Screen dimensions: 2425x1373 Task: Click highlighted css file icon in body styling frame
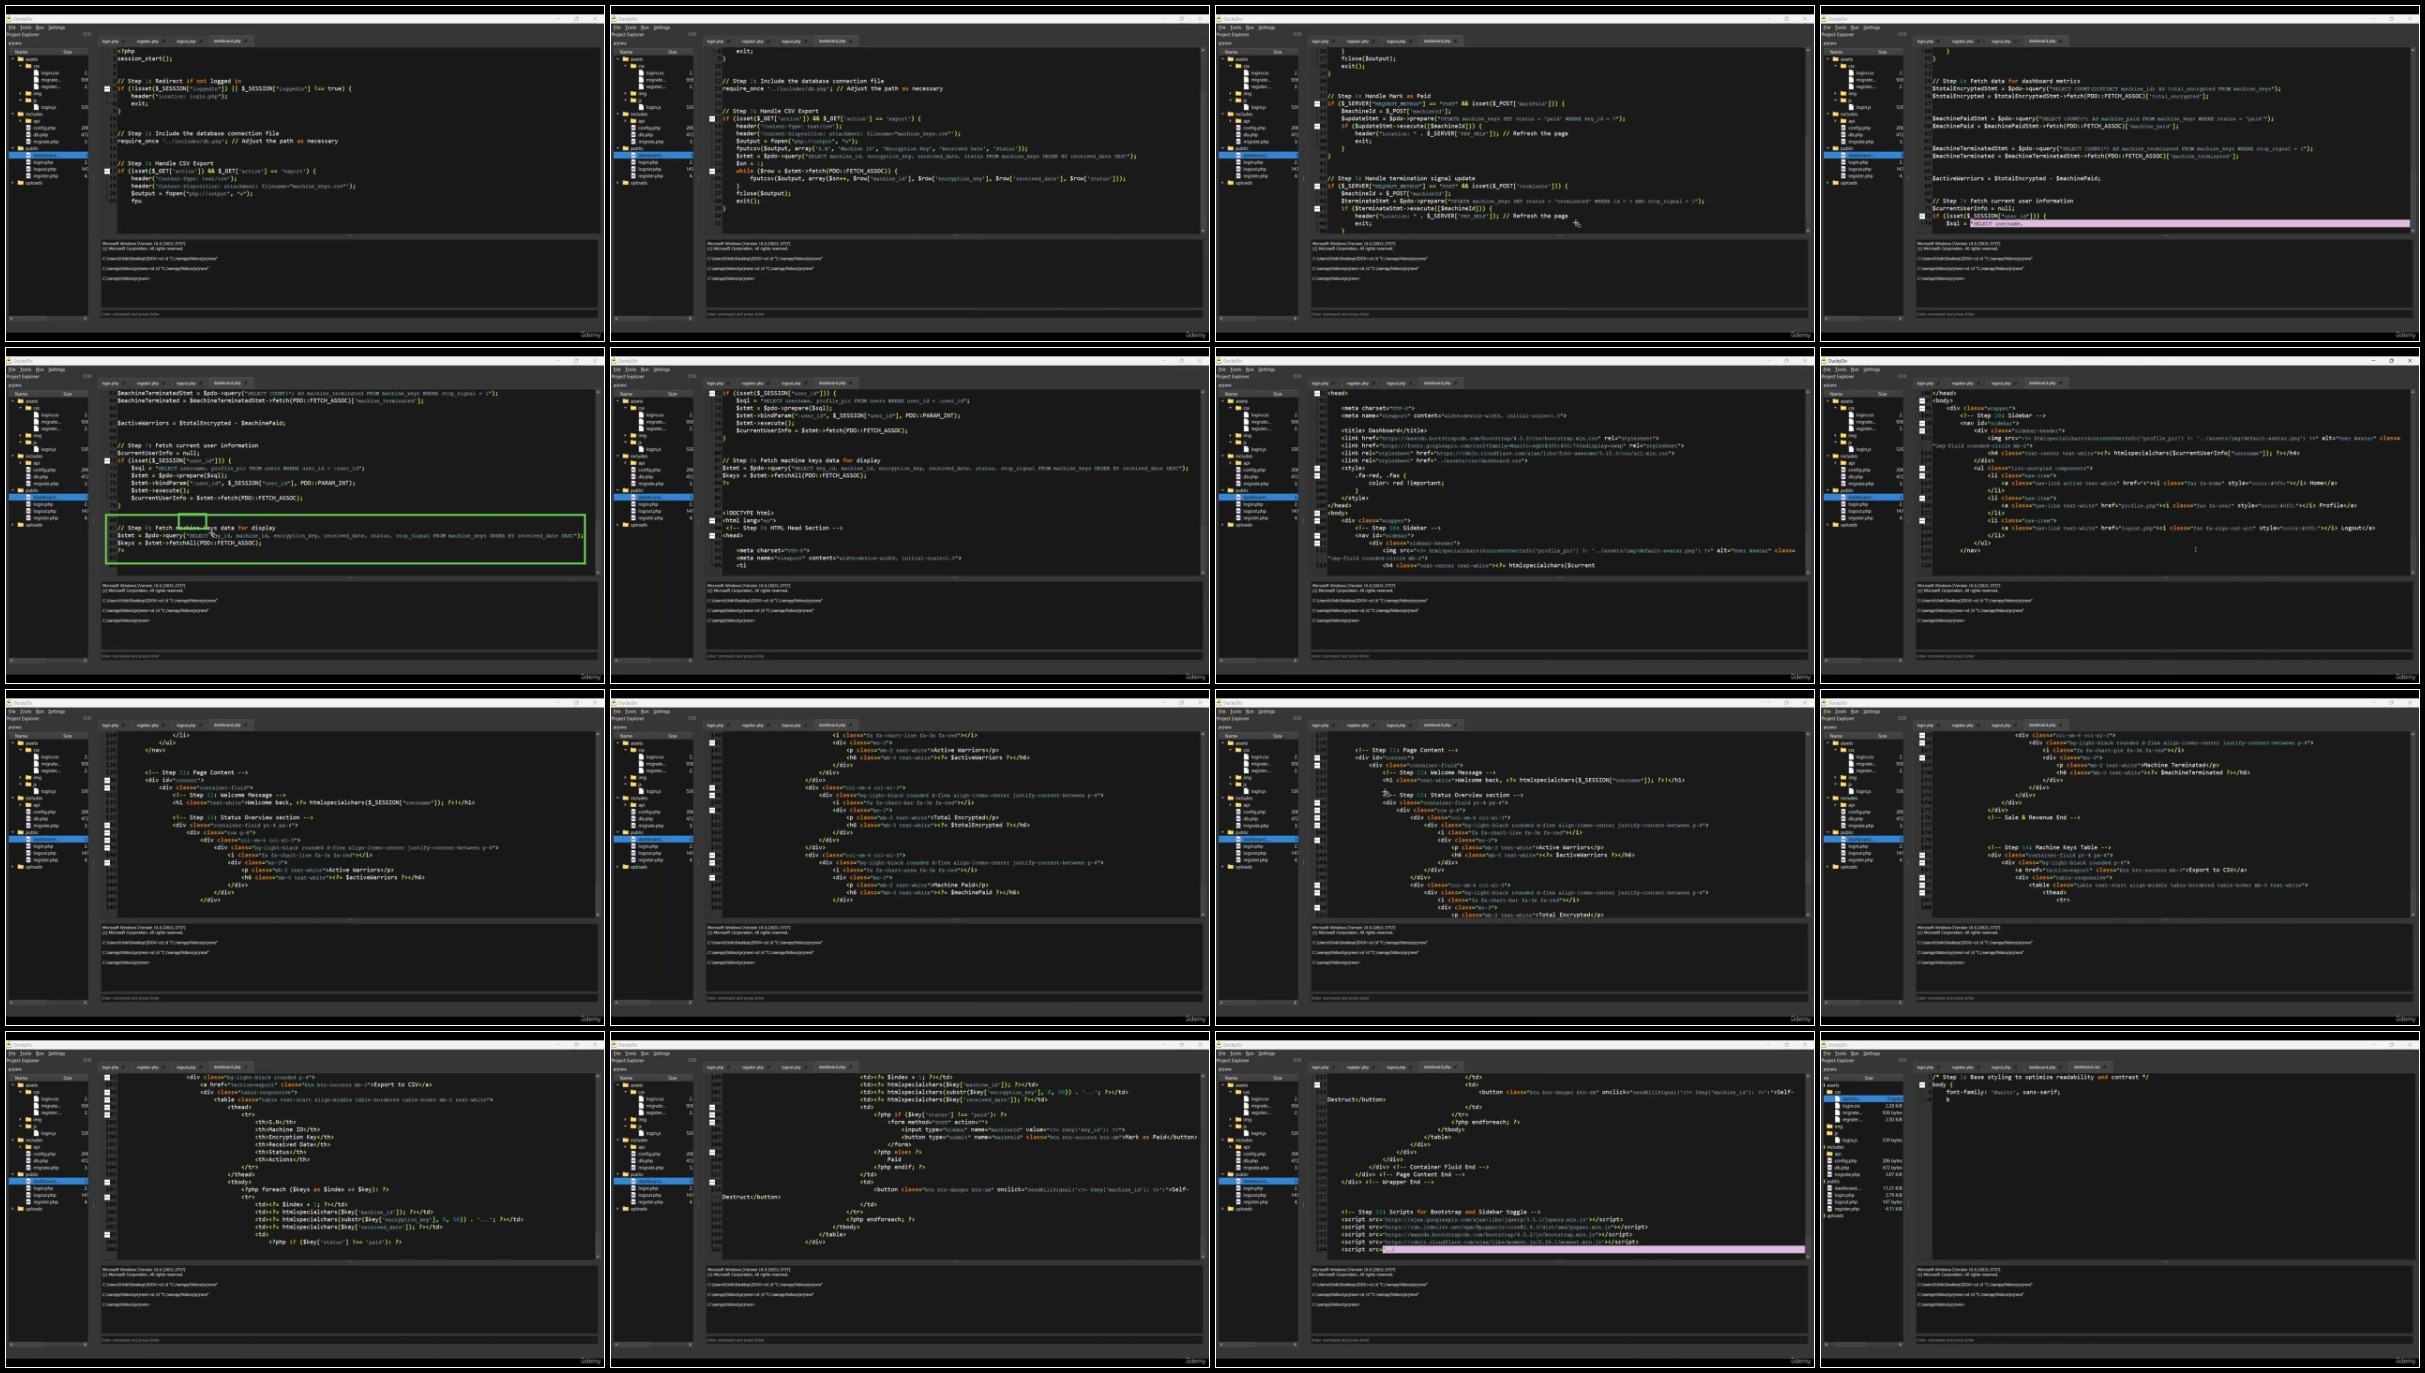(1838, 1099)
